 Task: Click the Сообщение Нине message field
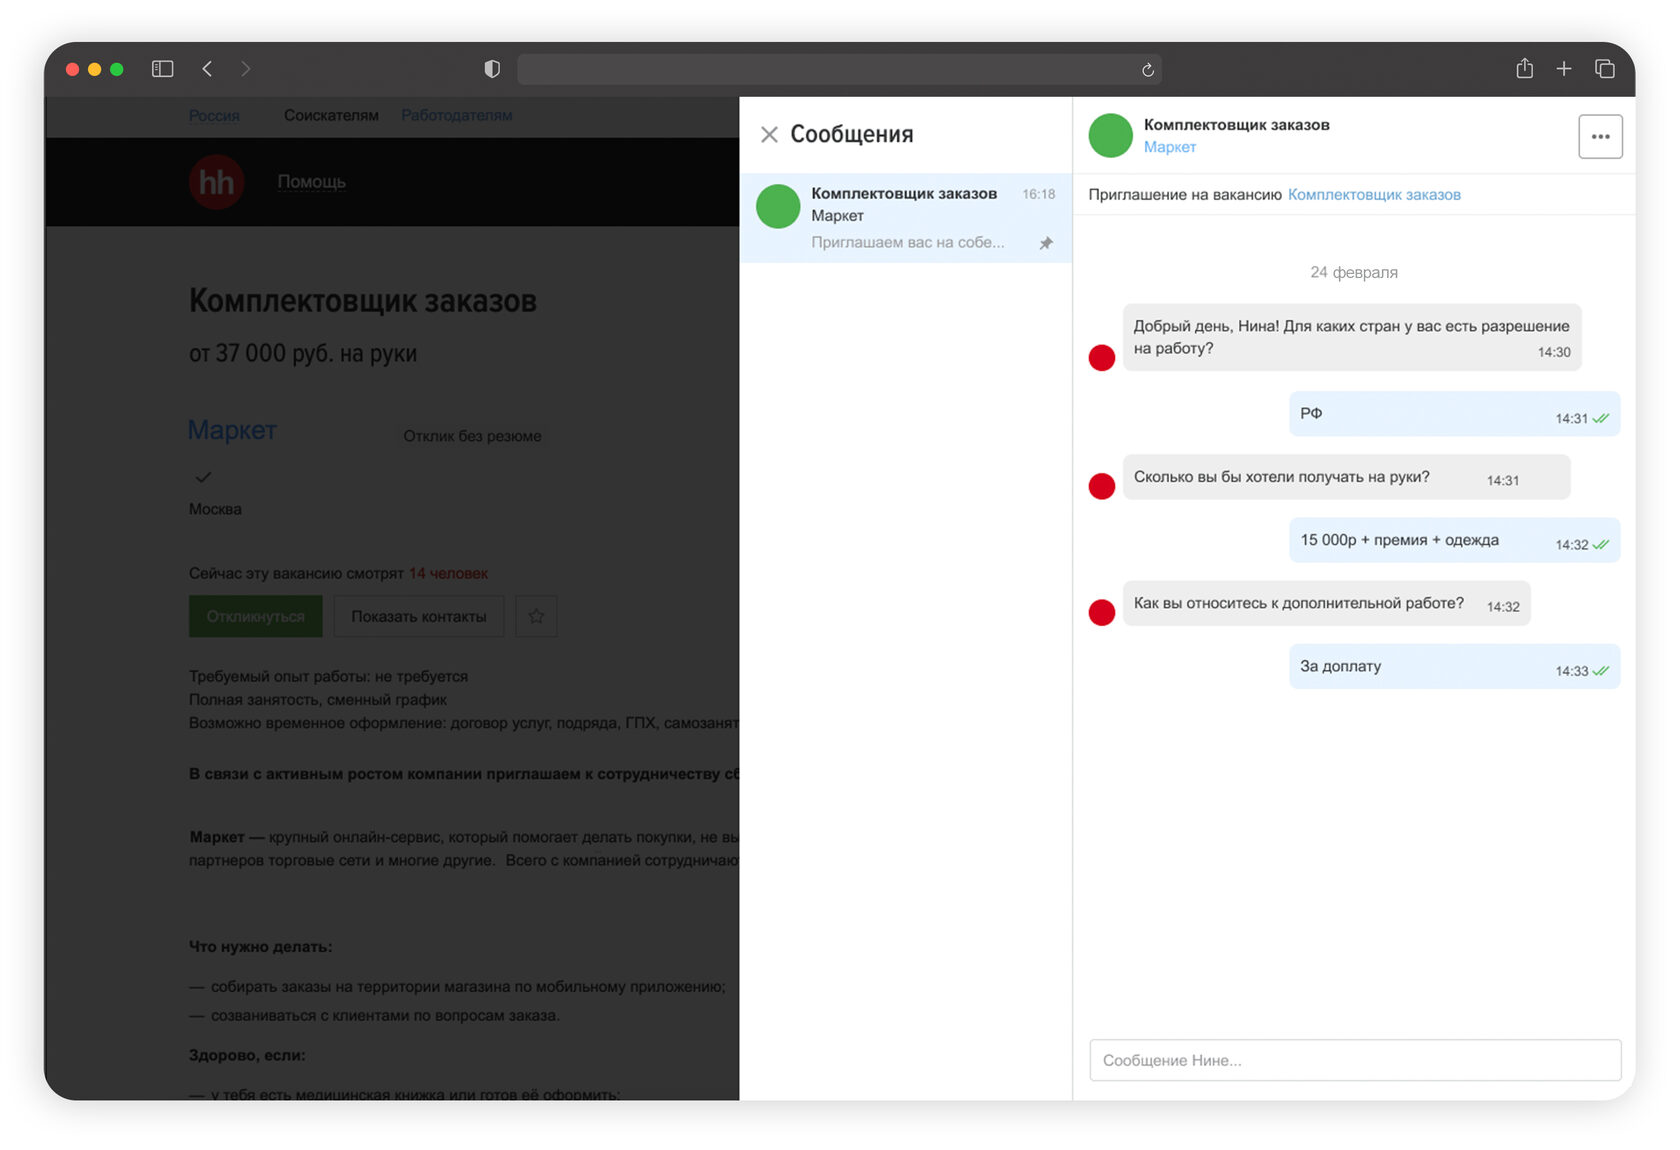[1355, 1060]
